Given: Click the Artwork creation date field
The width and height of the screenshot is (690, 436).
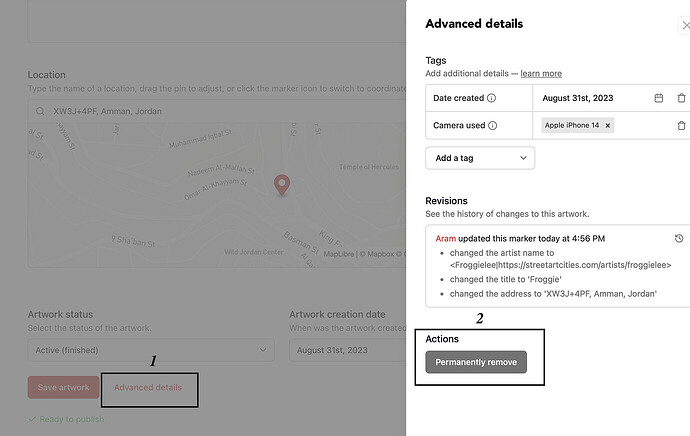Looking at the screenshot, I should [348, 350].
